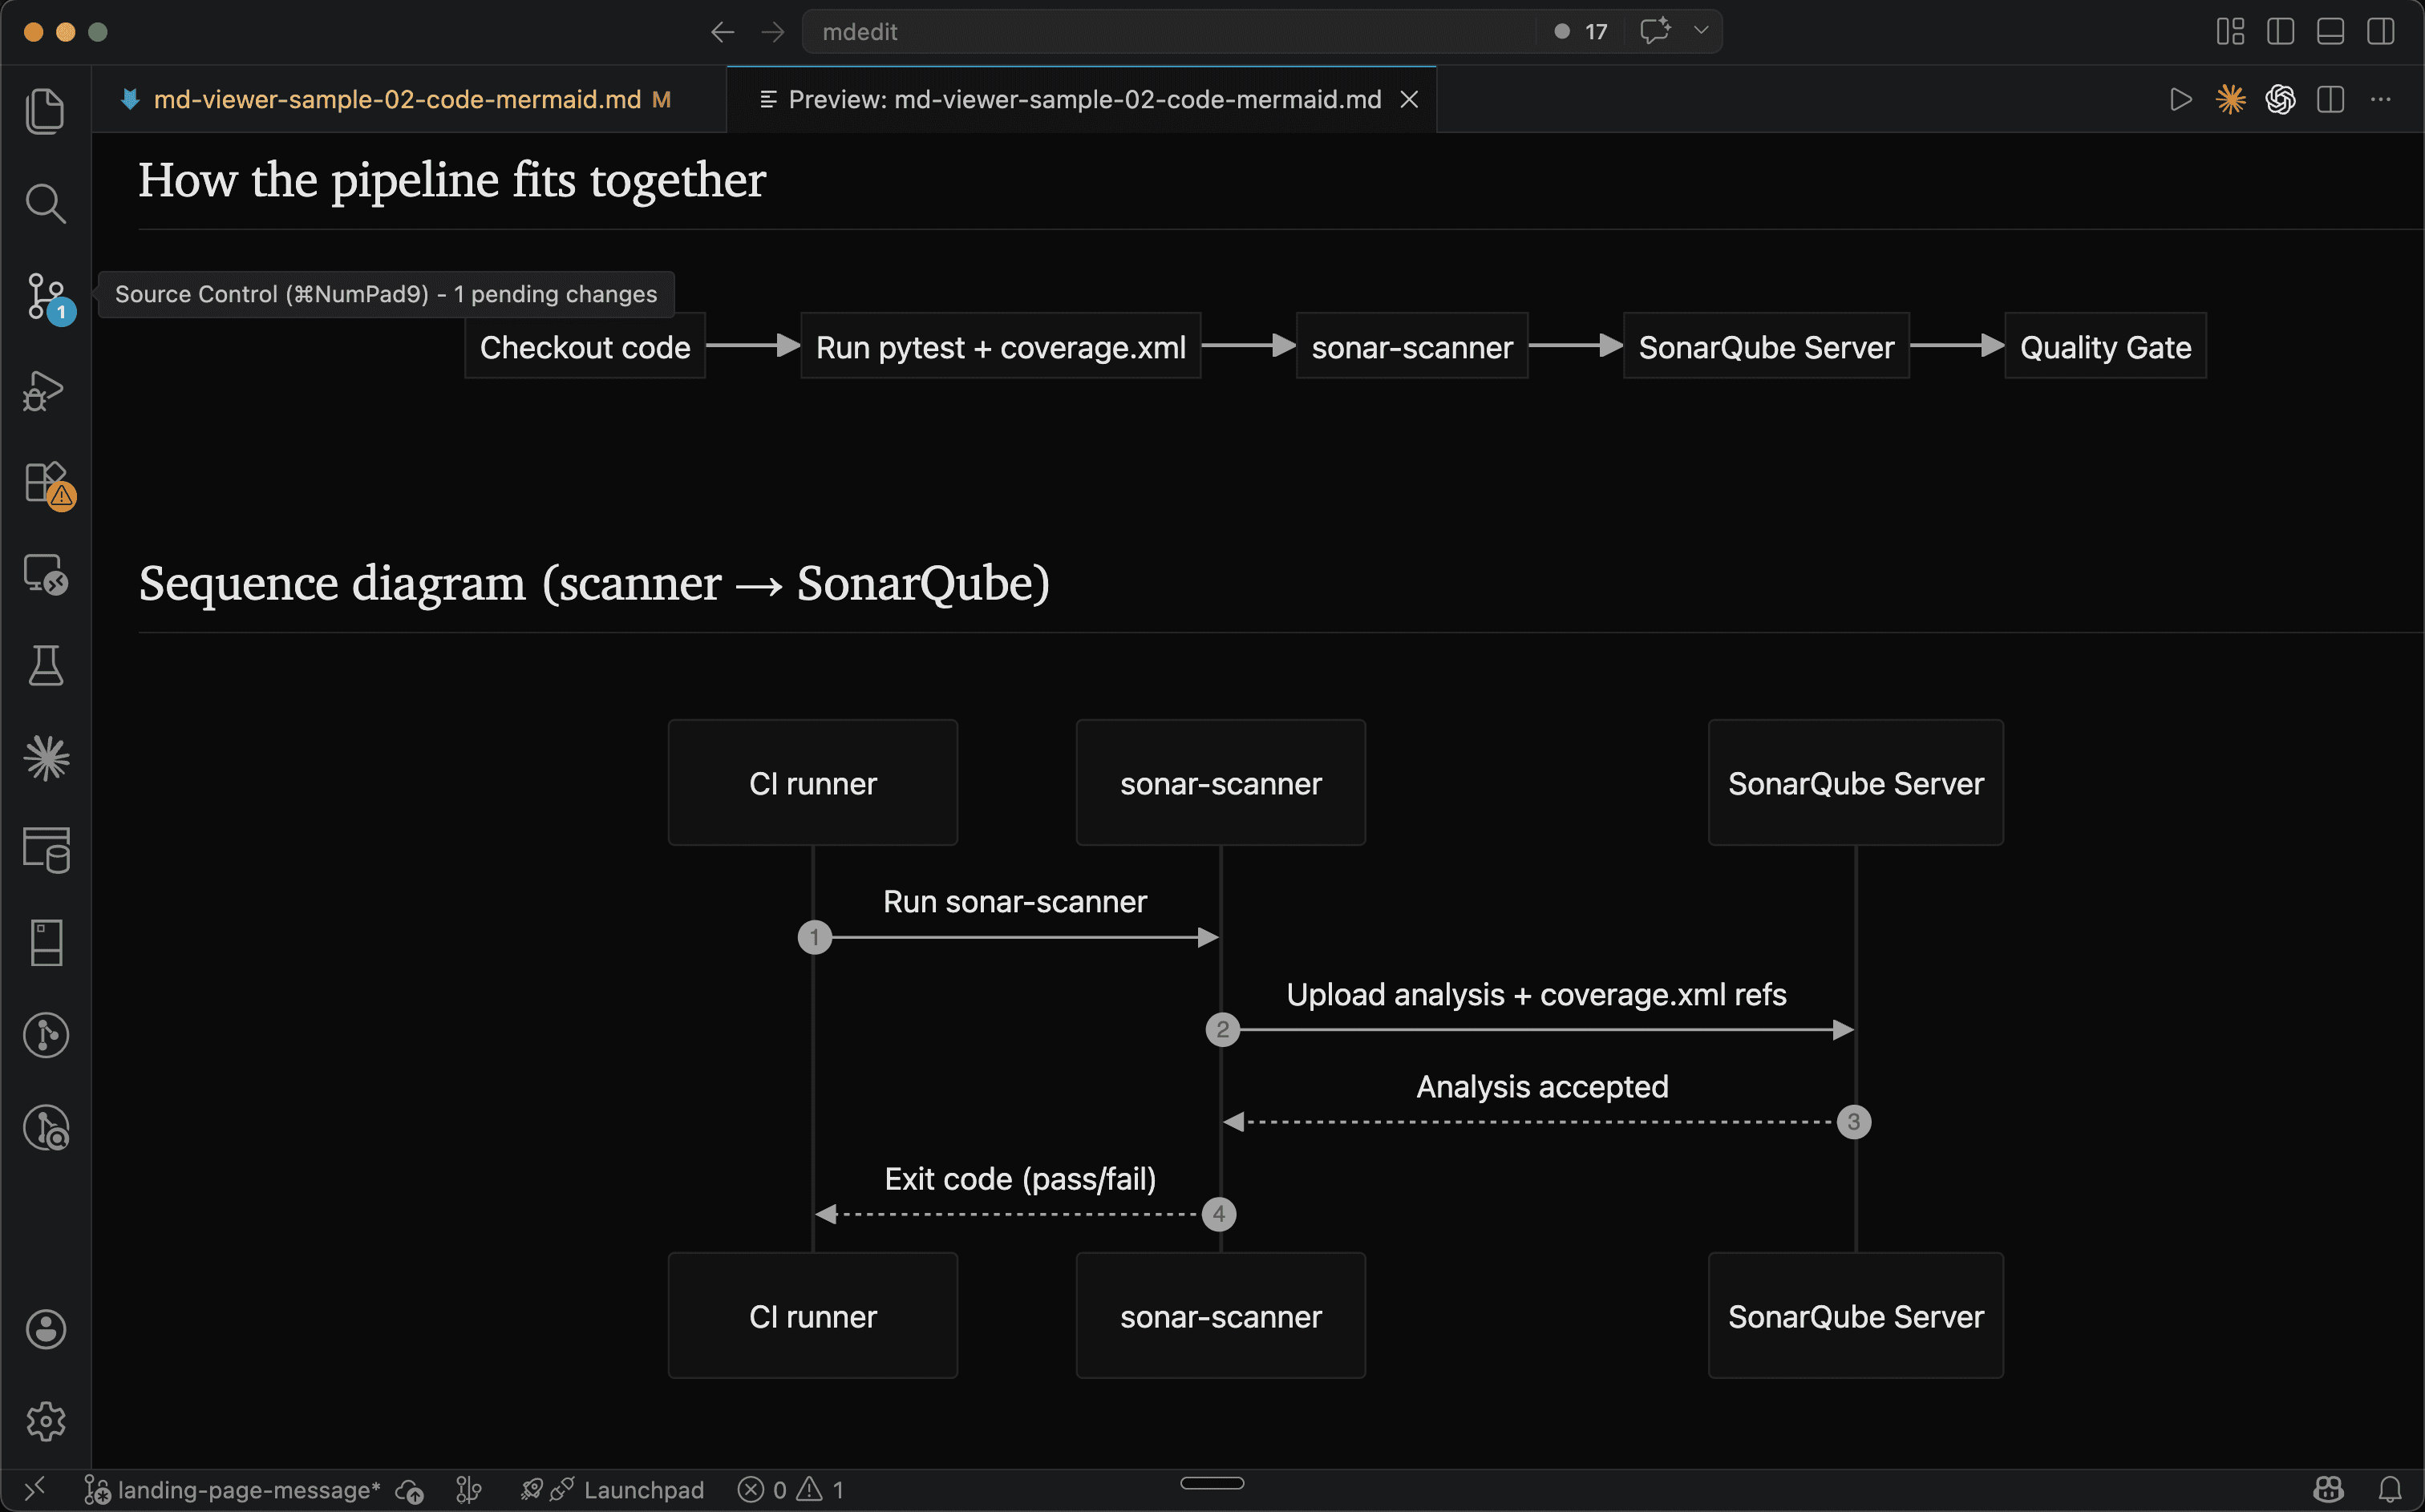
Task: Click the 17 indicator in title bar
Action: pyautogui.click(x=1581, y=32)
